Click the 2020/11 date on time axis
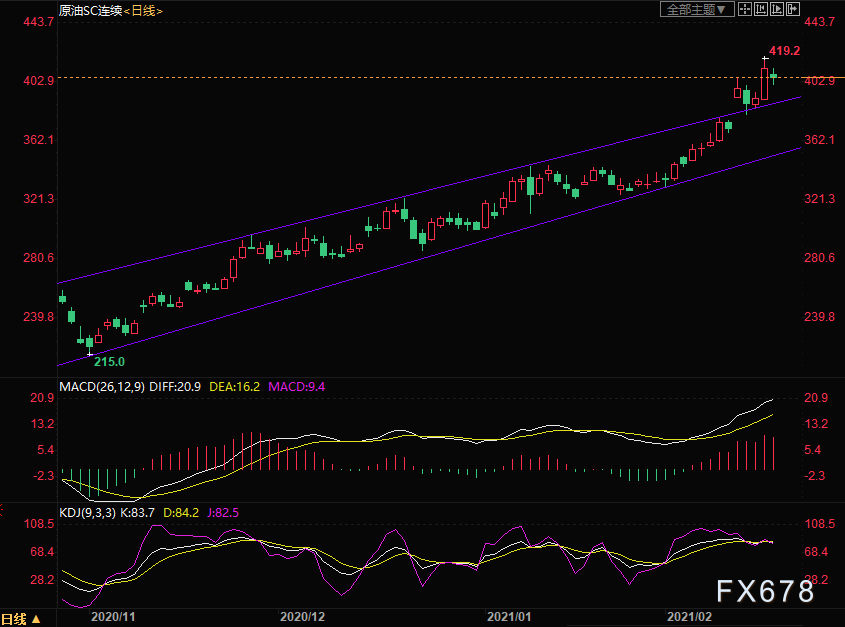The height and width of the screenshot is (627, 845). tap(113, 618)
